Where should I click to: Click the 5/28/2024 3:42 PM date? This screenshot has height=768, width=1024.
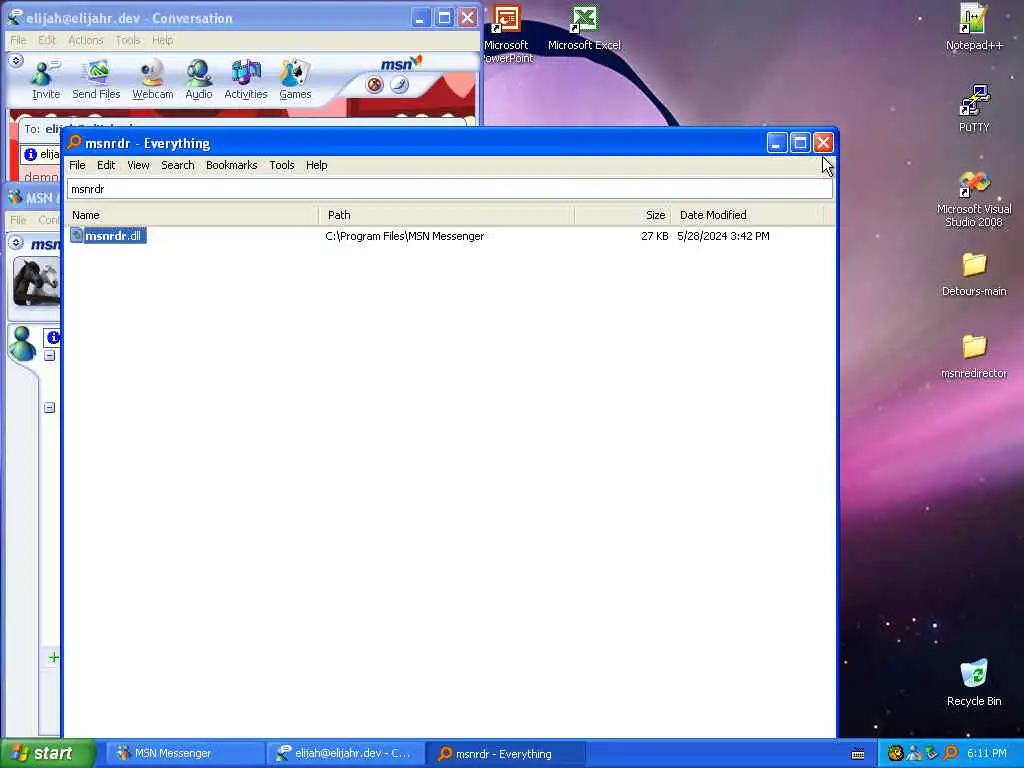(723, 236)
